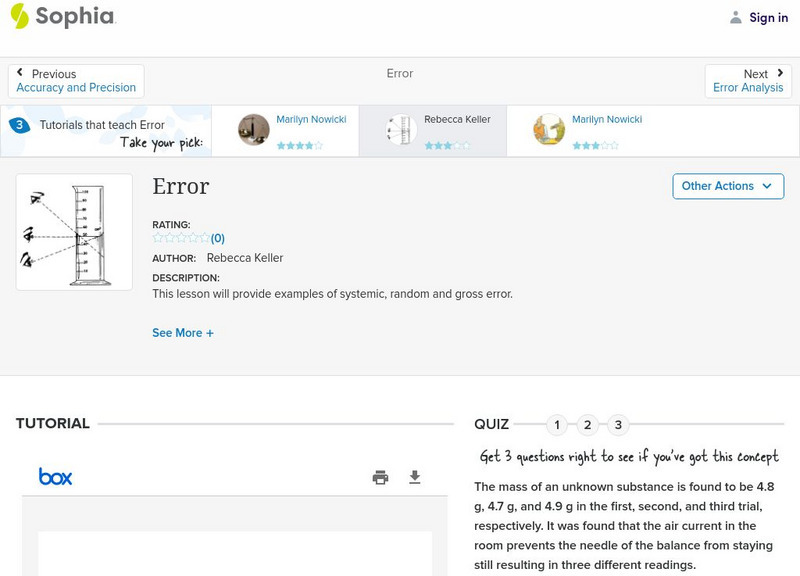Select the Rebecca Keller tutorial tab
This screenshot has height=576, width=800.
click(433, 131)
